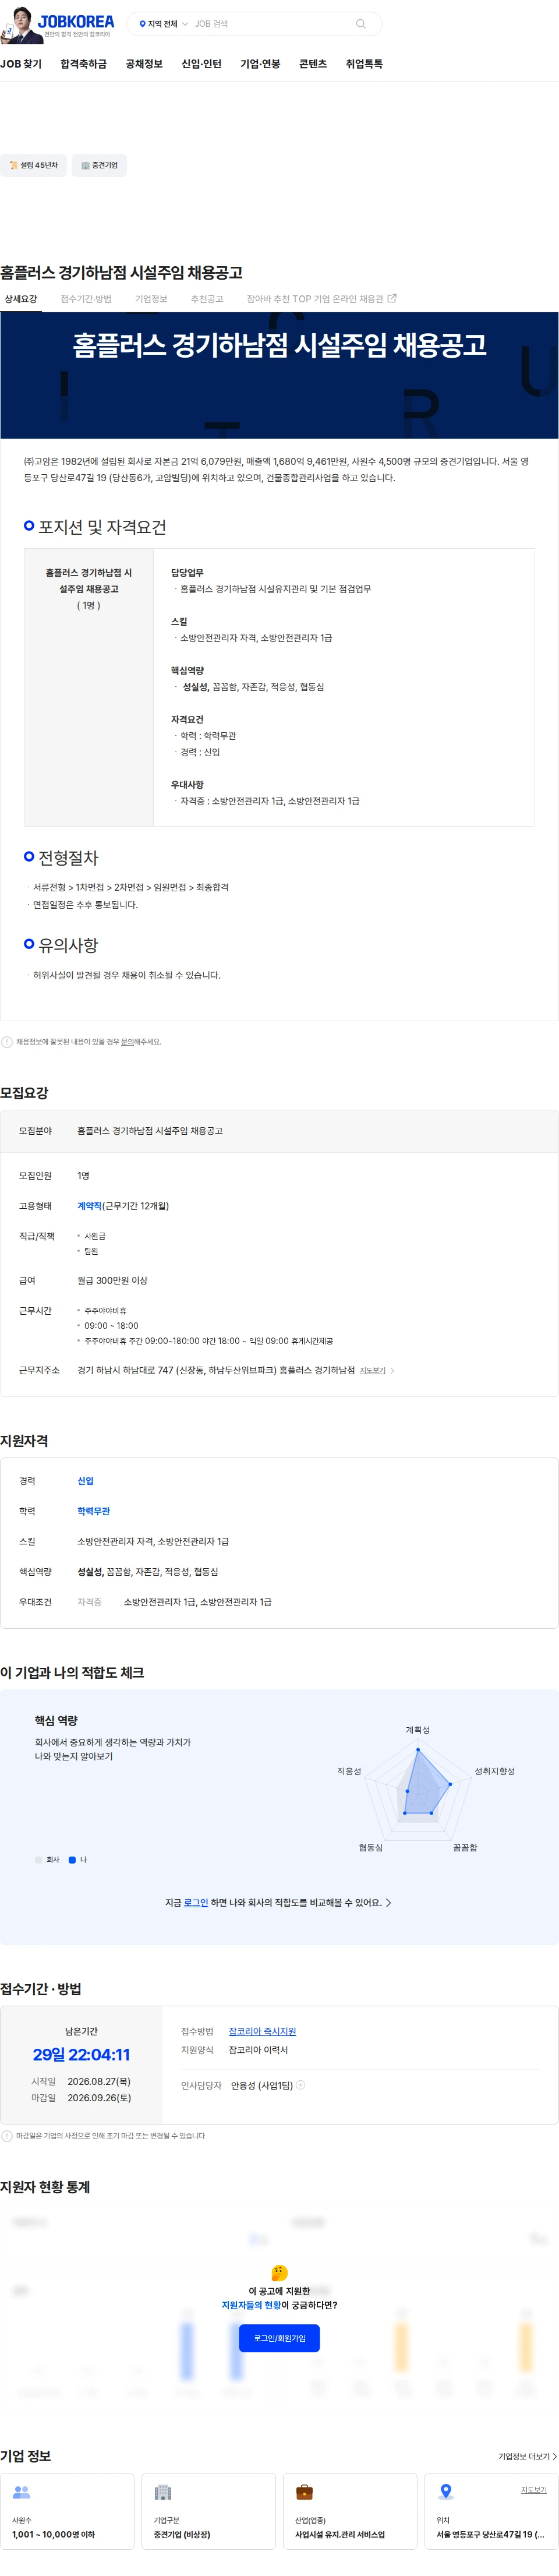Viewport: 559px width, 2576px height.
Task: Open the 지역 전체 region dropdown
Action: coord(163,24)
